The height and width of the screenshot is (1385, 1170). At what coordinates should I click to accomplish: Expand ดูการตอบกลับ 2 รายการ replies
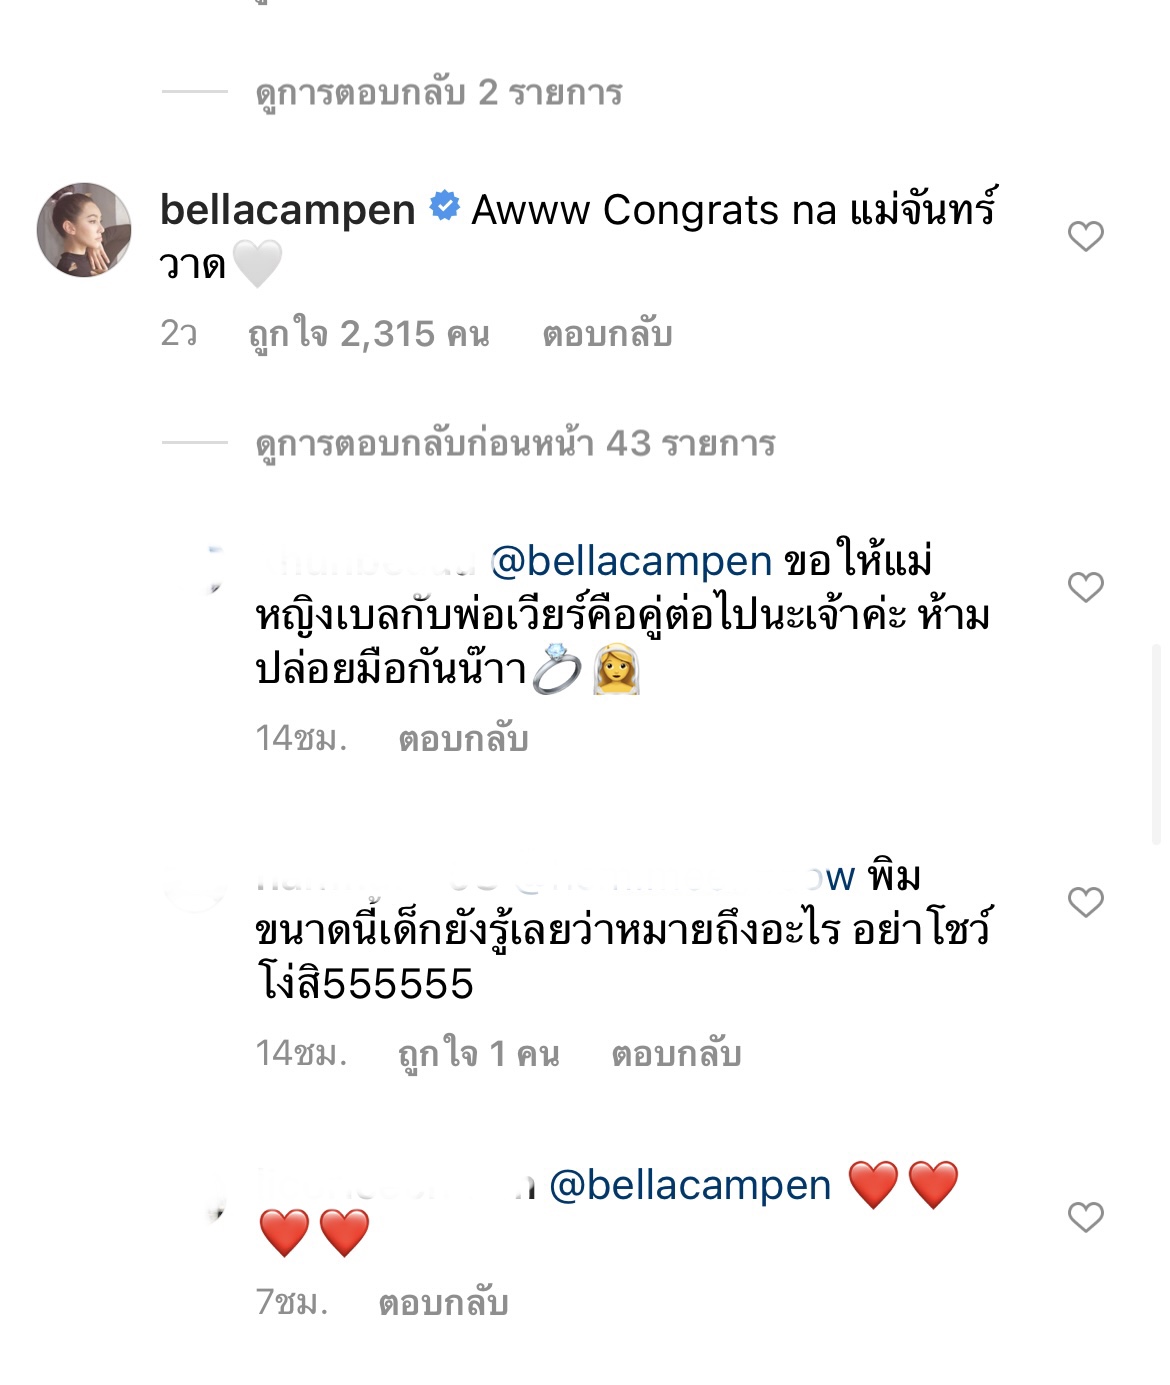439,93
